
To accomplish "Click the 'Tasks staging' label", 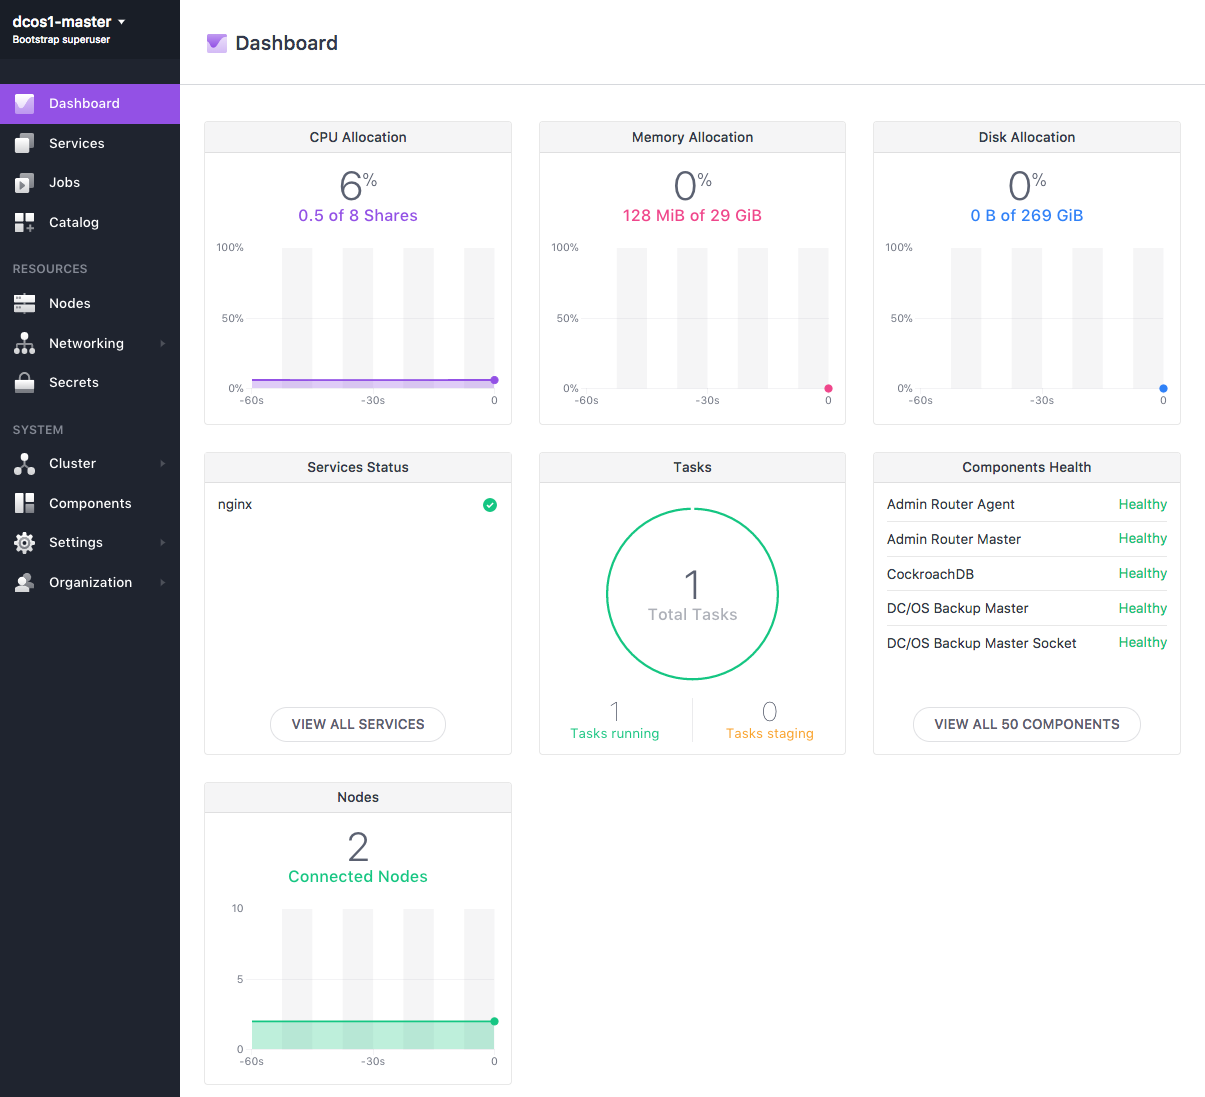I will pos(770,734).
